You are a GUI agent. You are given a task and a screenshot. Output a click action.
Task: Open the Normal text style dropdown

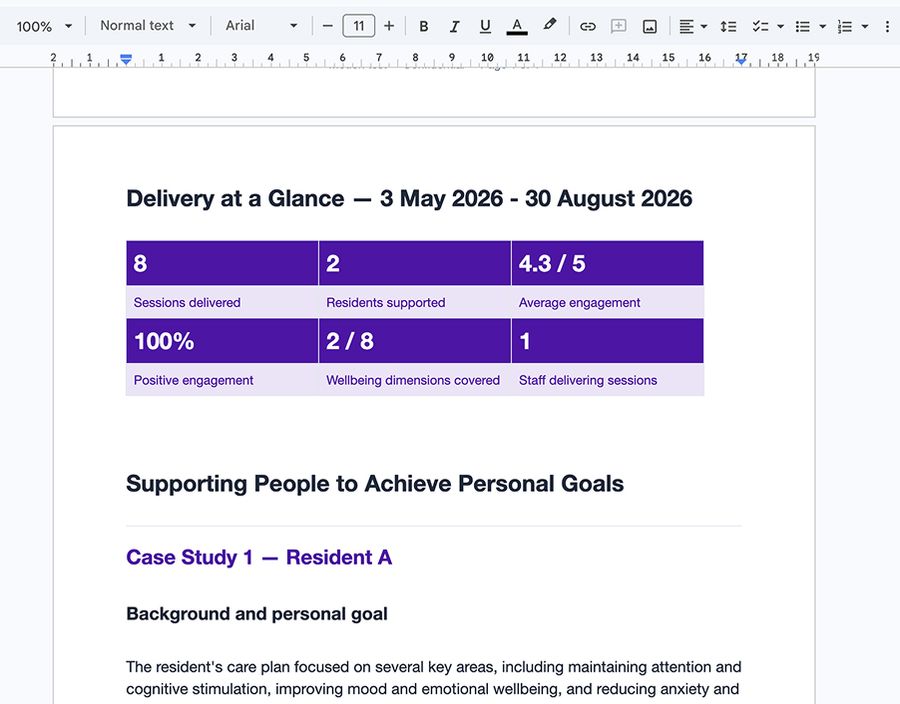(x=148, y=26)
